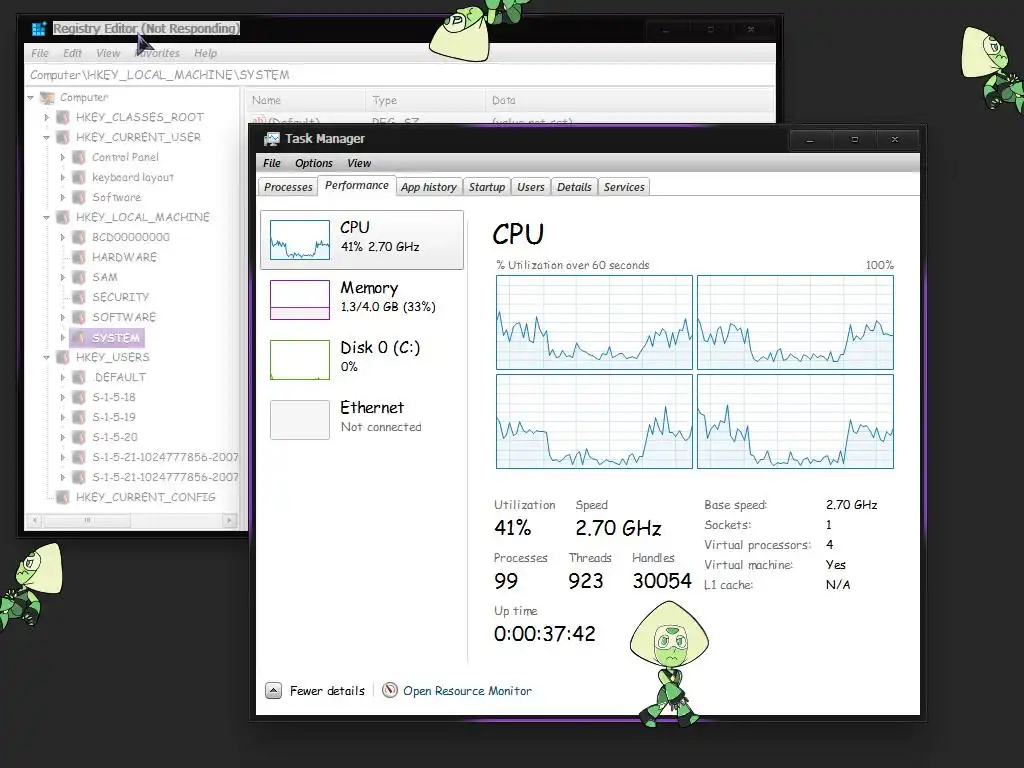Click the .DEFAULT key folder icon
1024x768 pixels.
click(79, 377)
